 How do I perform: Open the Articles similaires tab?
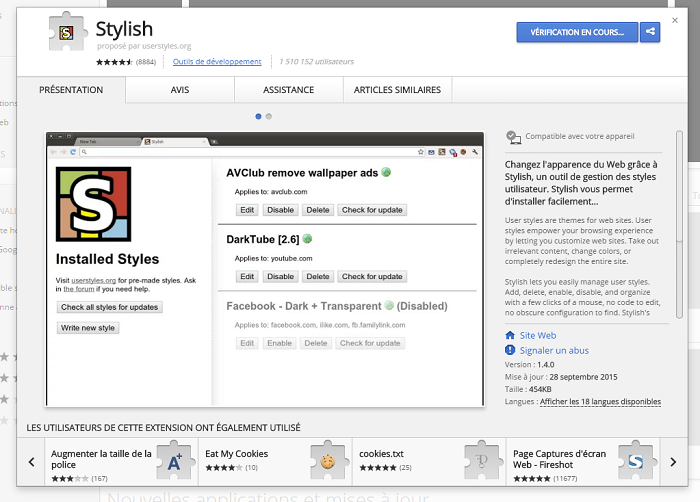397,90
